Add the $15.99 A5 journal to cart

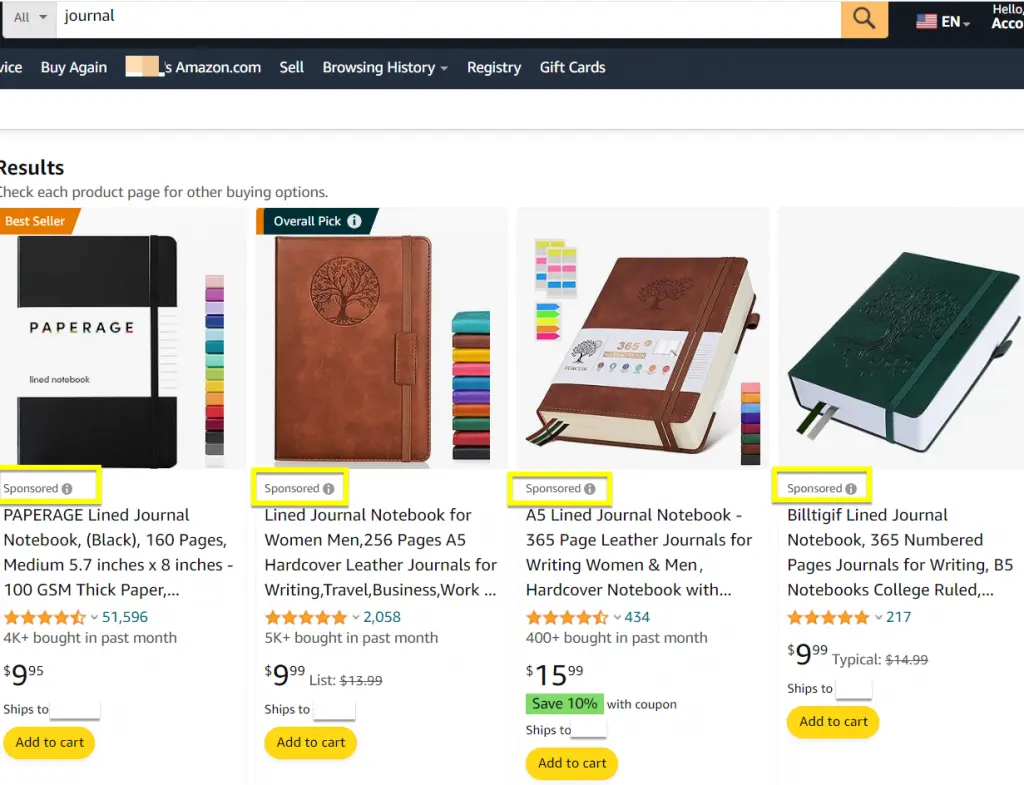tap(572, 763)
